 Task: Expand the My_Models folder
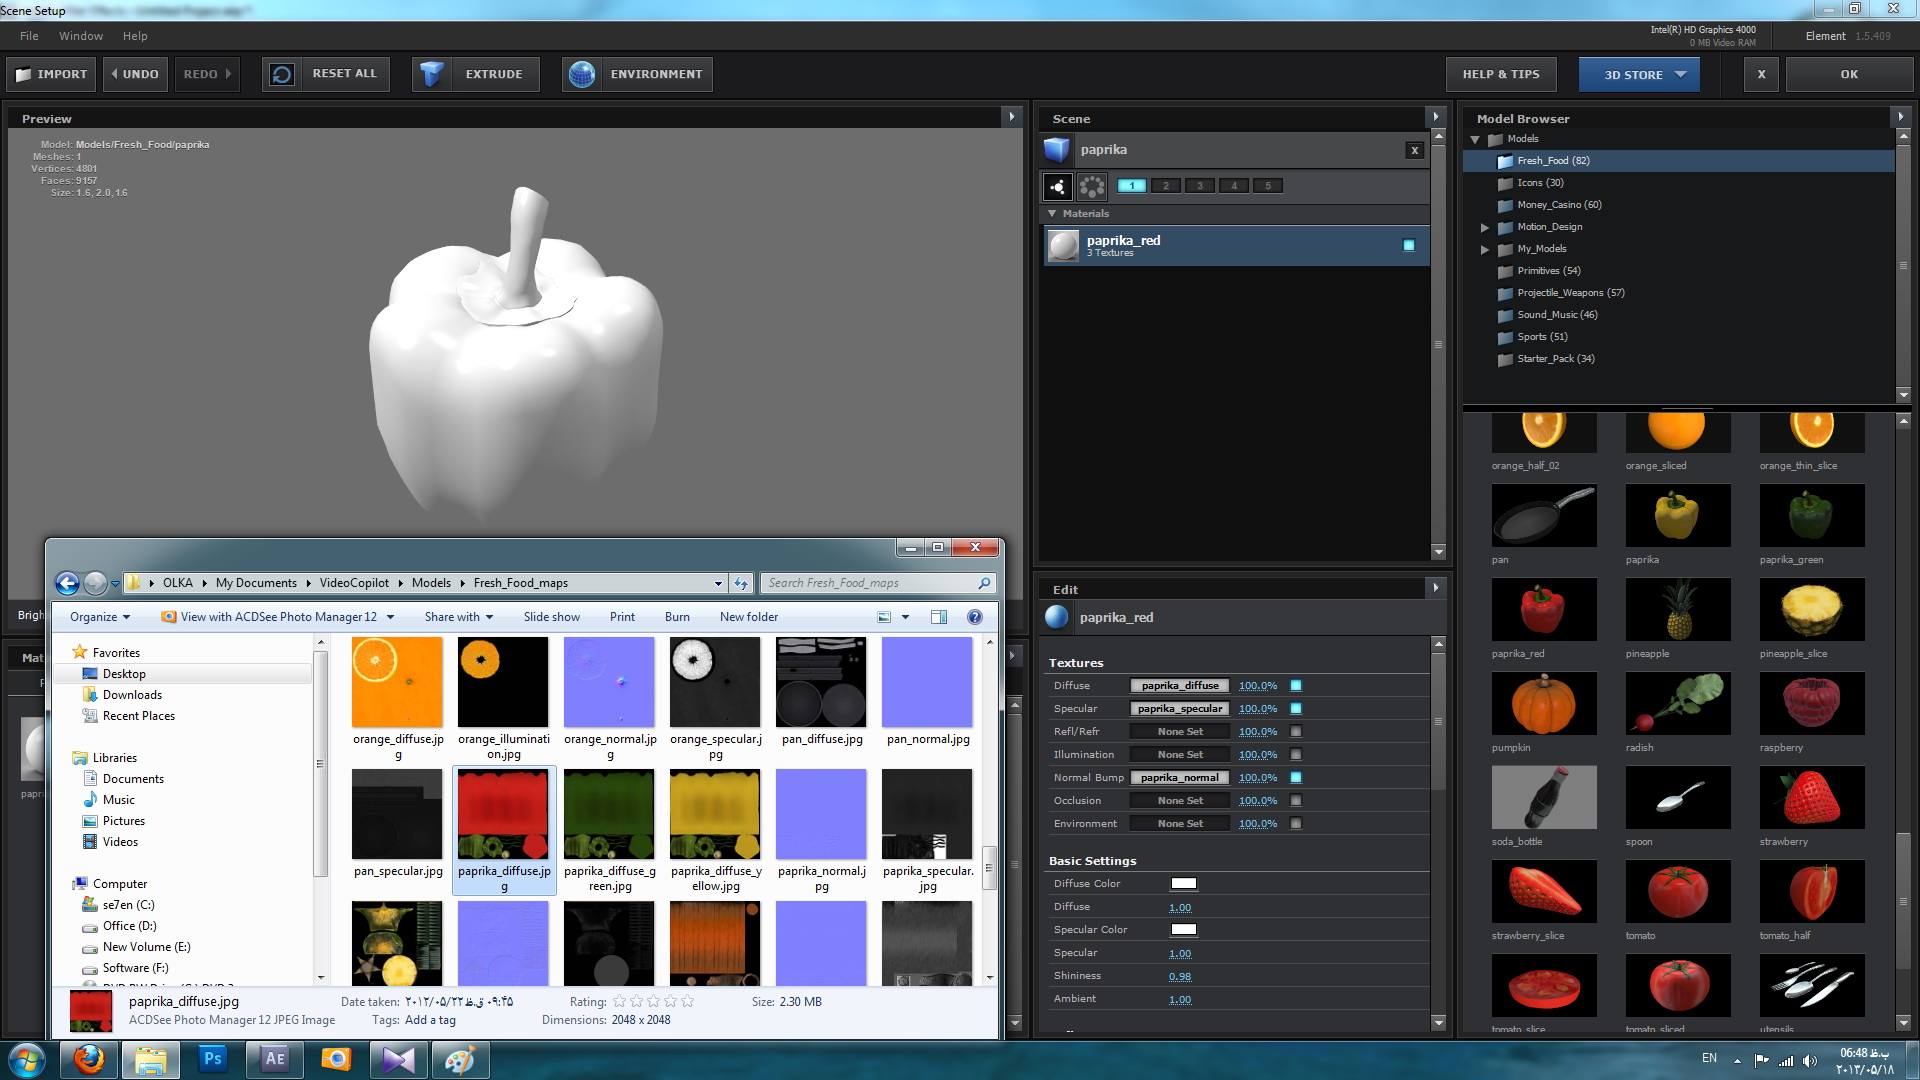(1485, 250)
